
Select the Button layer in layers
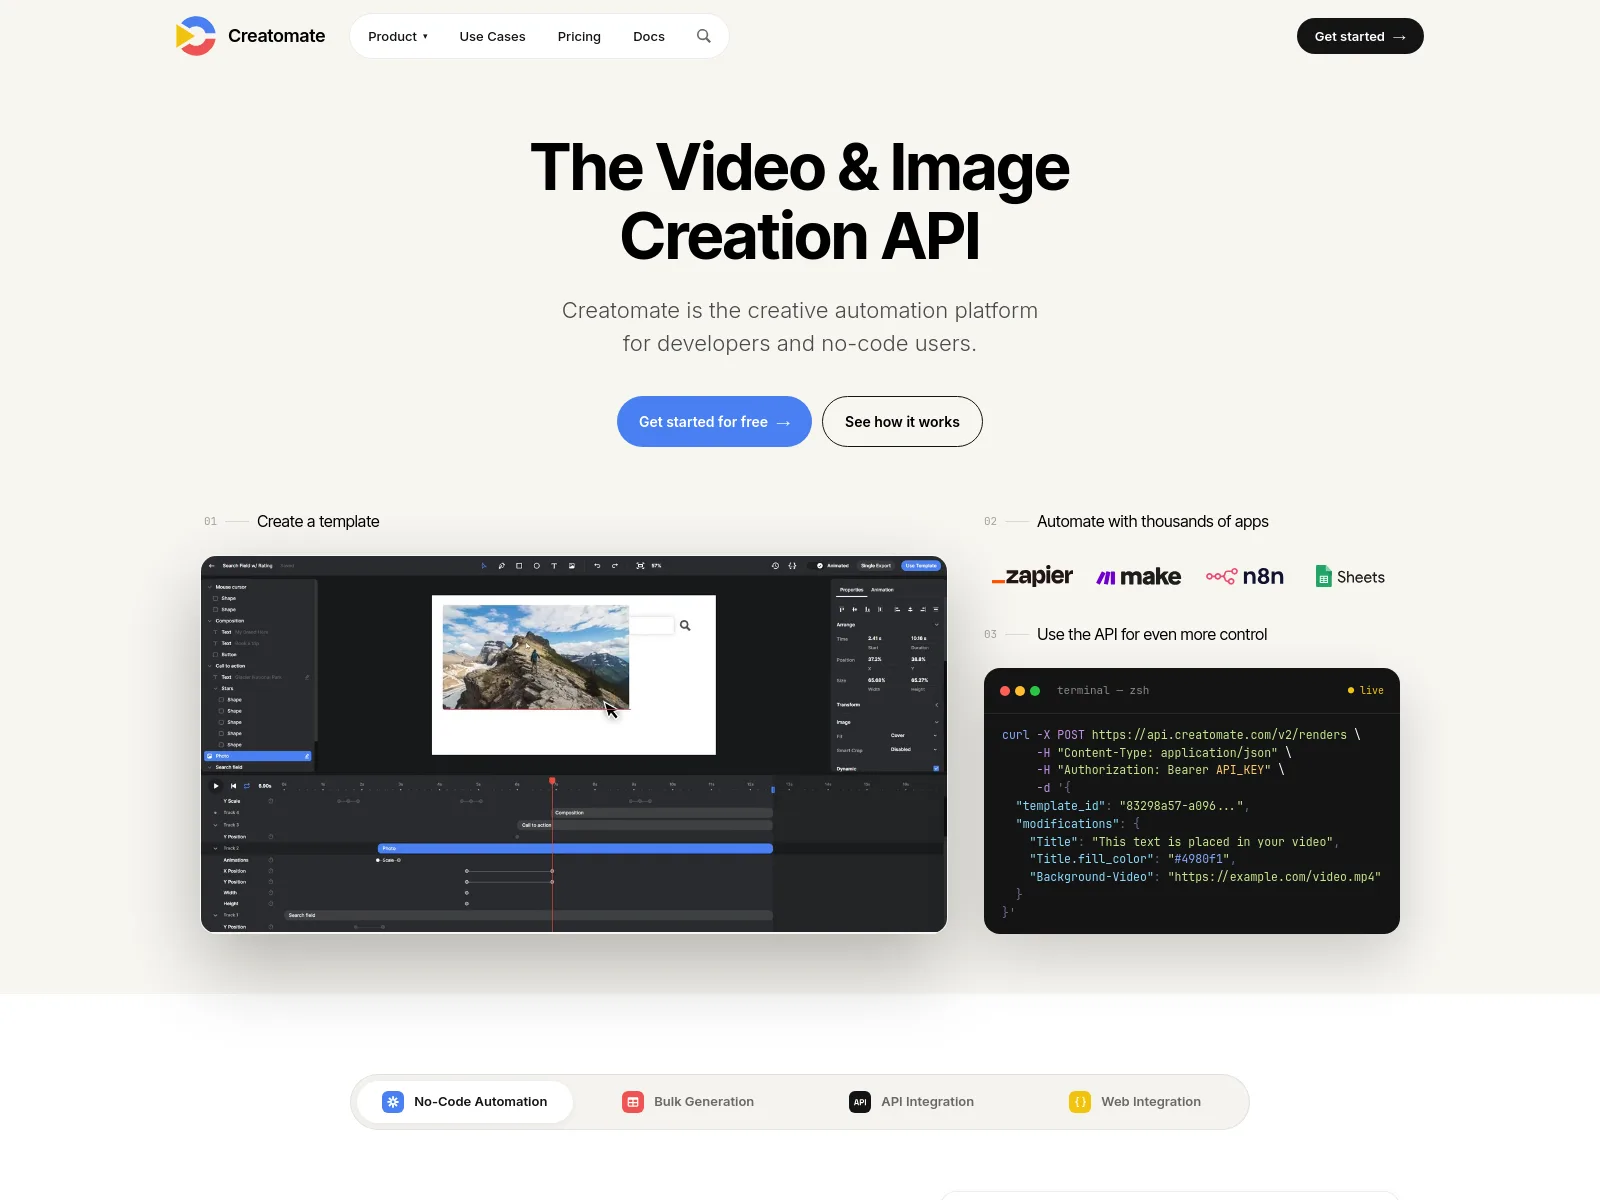tap(229, 655)
